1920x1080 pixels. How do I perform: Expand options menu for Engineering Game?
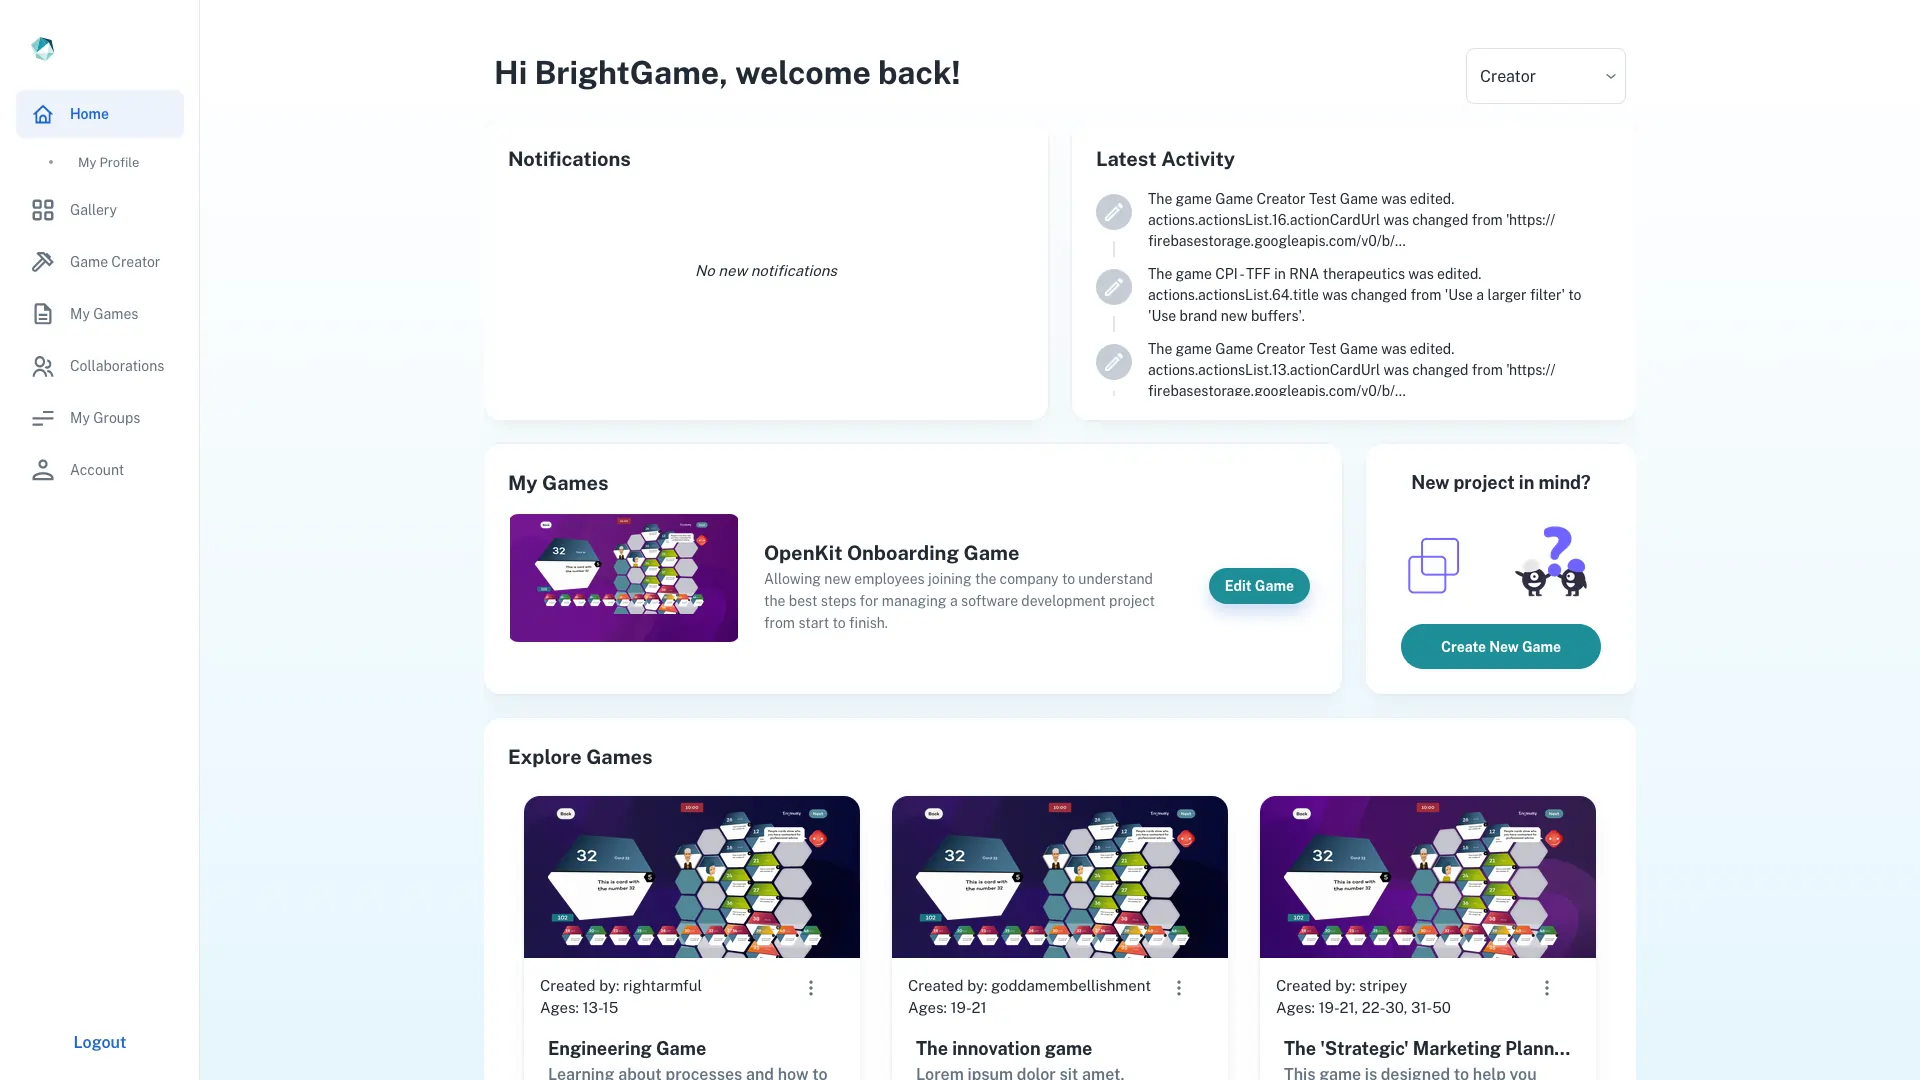[811, 988]
